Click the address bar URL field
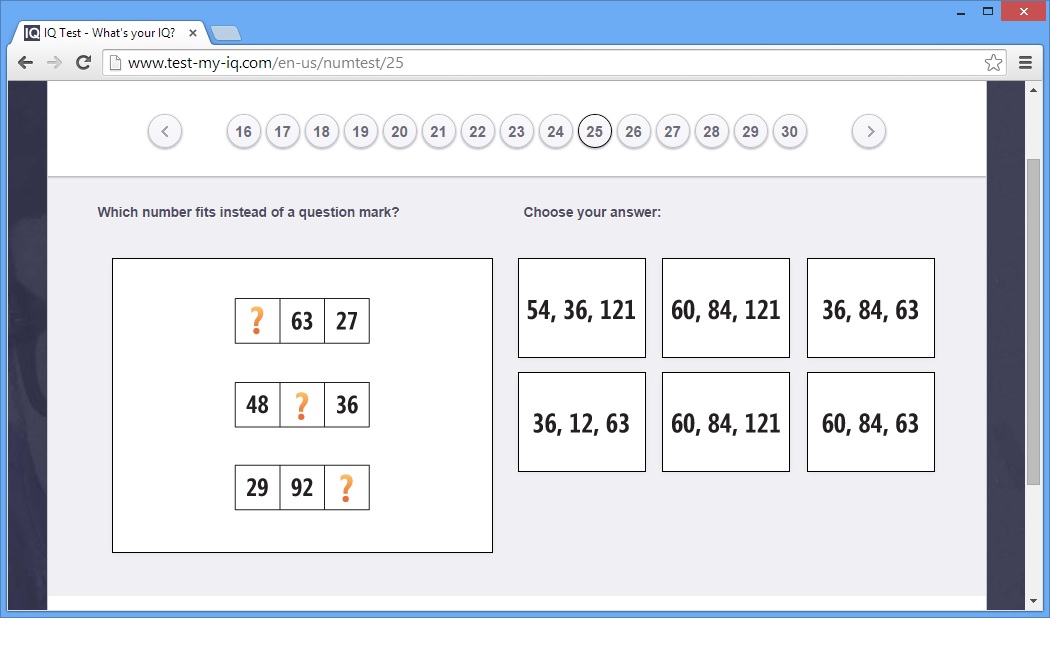 [554, 63]
